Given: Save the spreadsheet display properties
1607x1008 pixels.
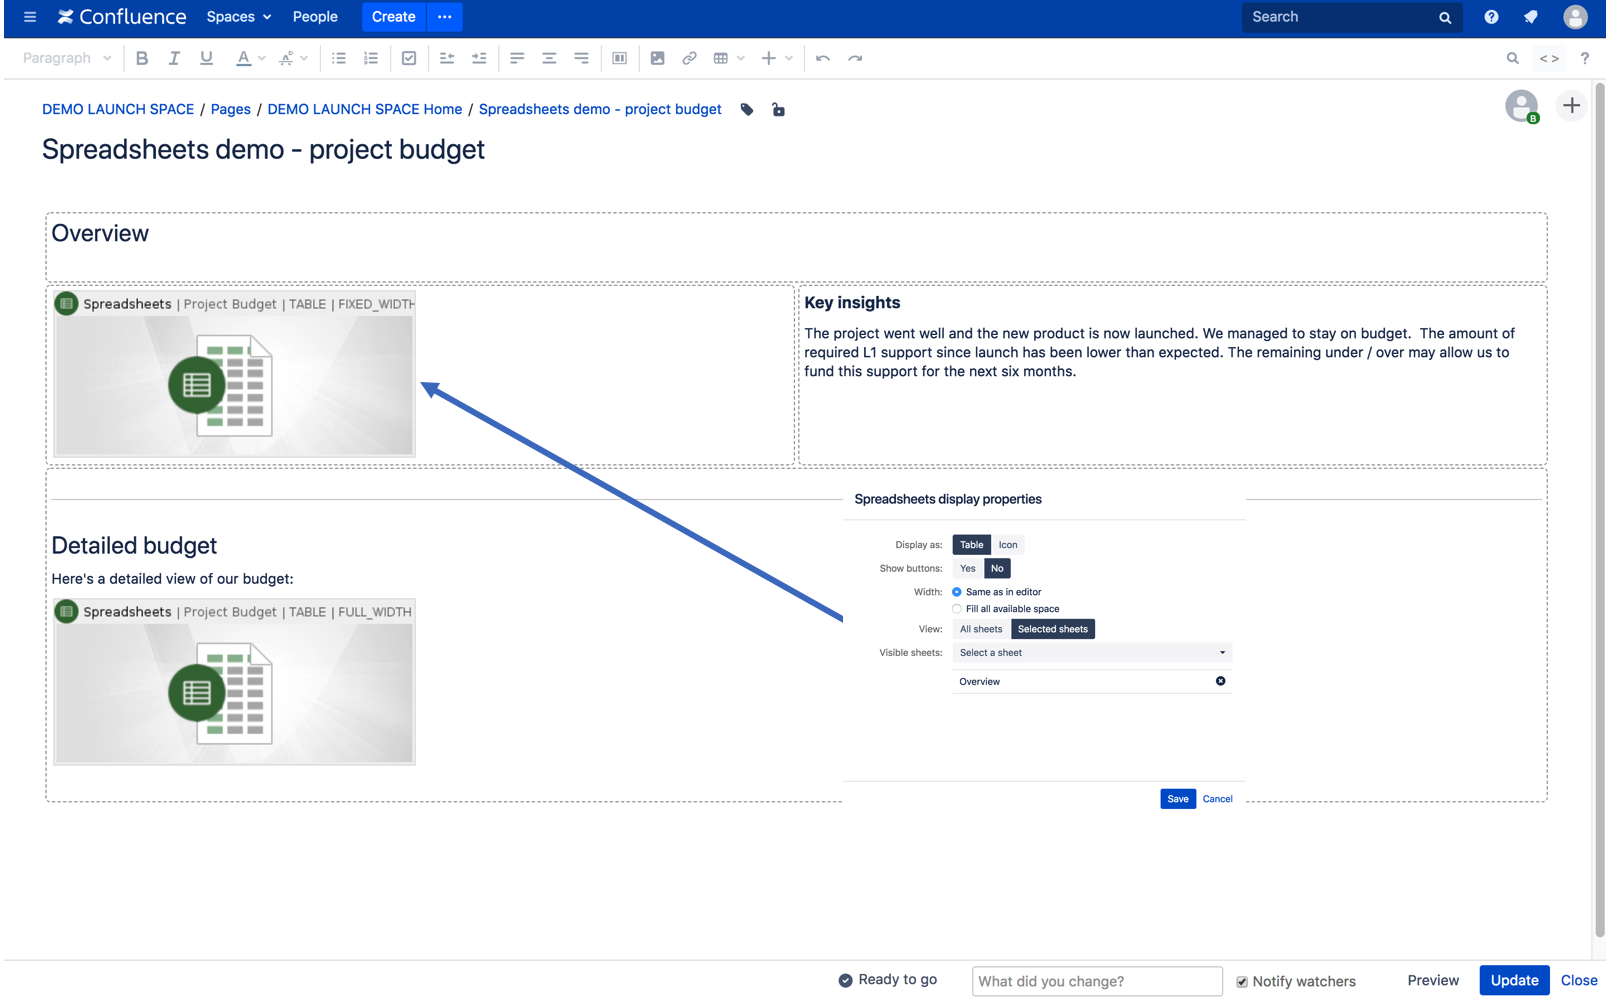Looking at the screenshot, I should pos(1177,798).
